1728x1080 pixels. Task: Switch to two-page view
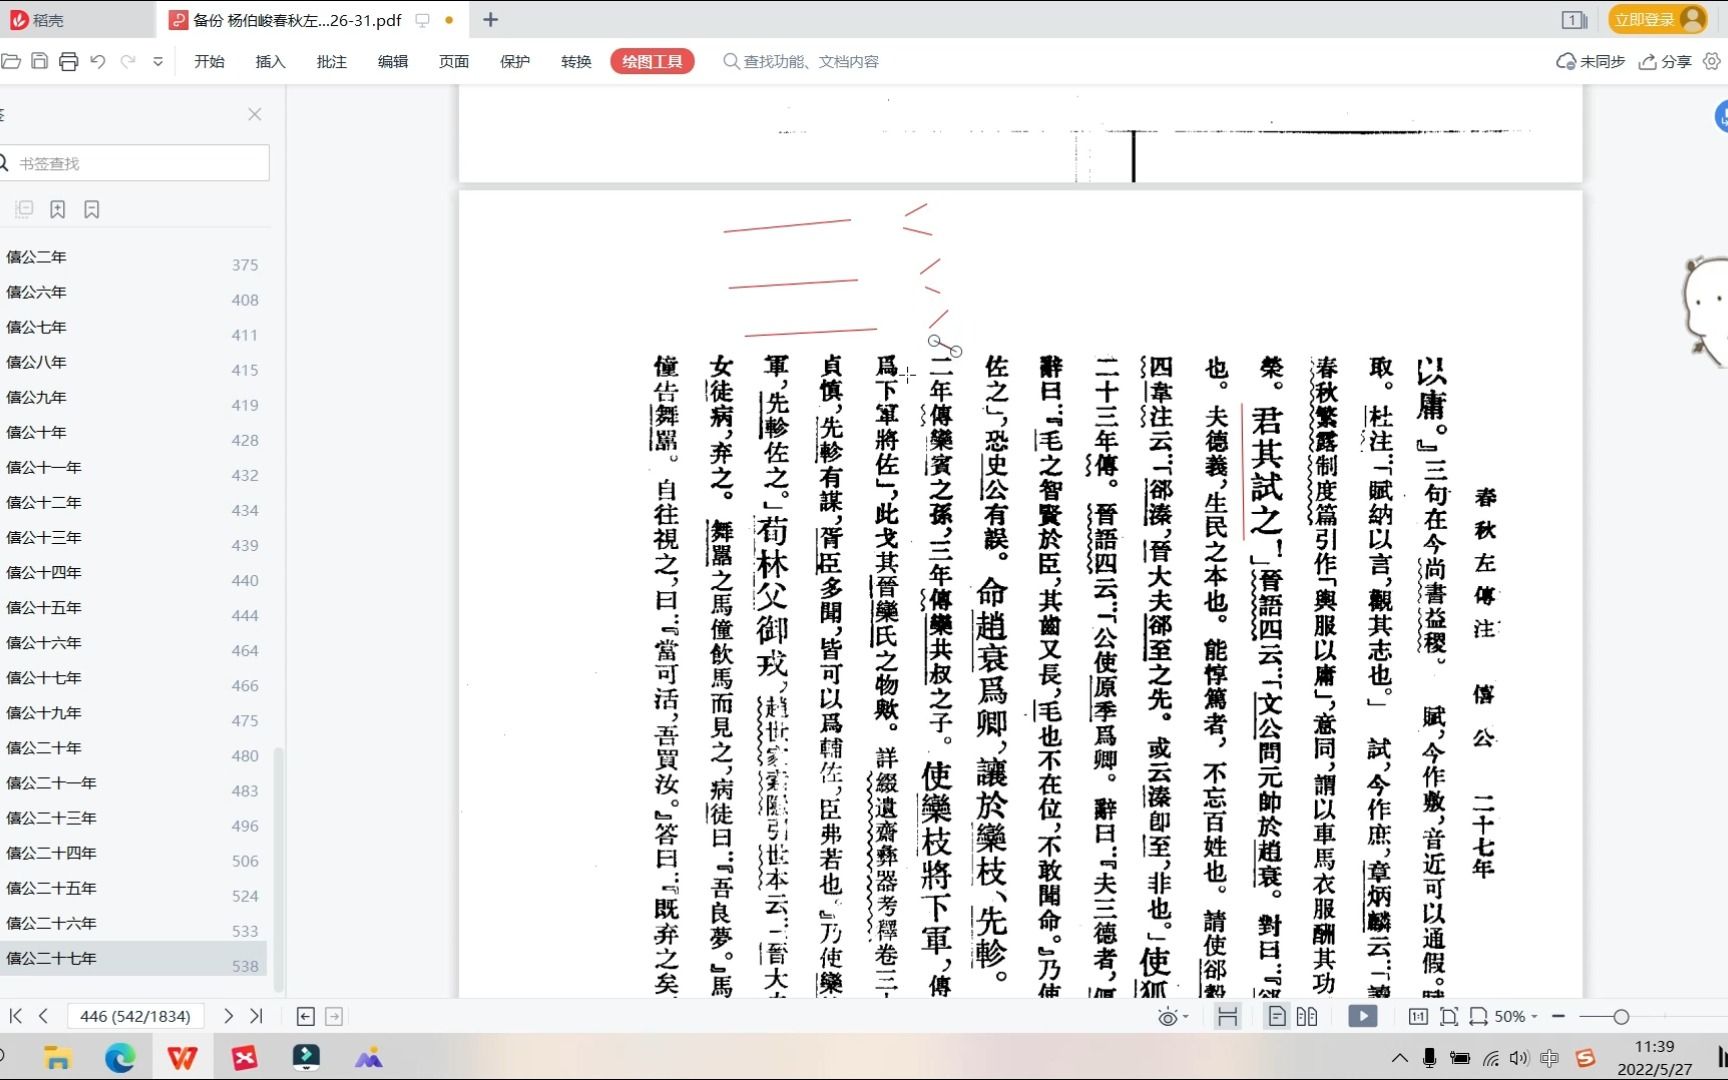click(1307, 1017)
